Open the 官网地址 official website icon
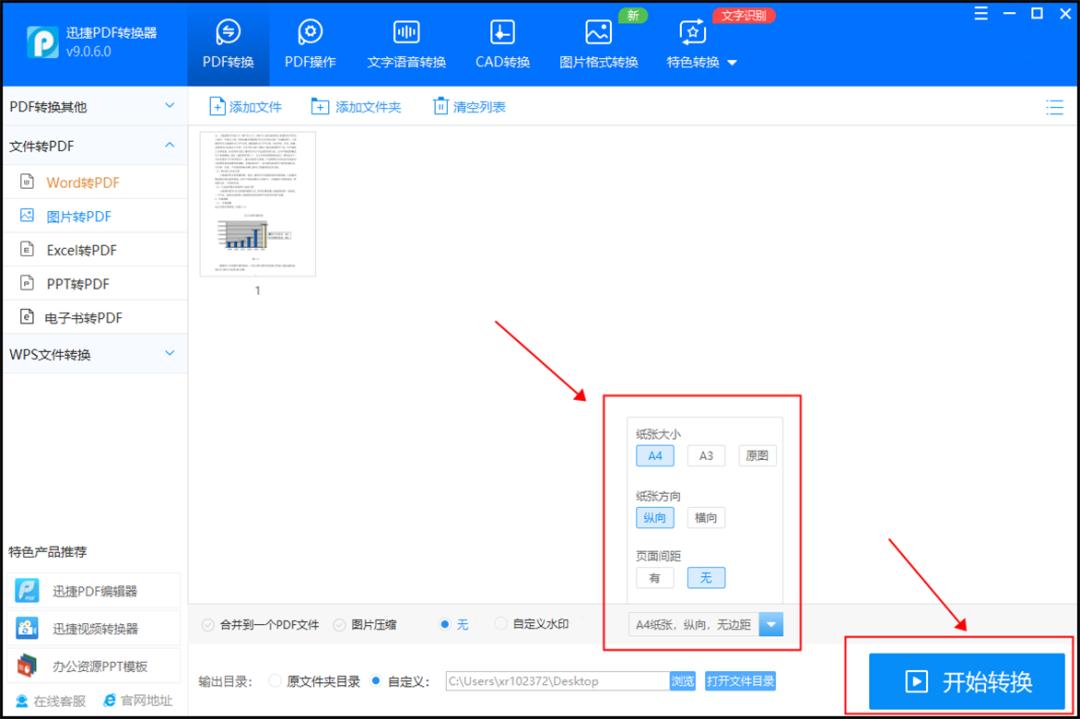This screenshot has width=1080, height=719. coord(110,701)
